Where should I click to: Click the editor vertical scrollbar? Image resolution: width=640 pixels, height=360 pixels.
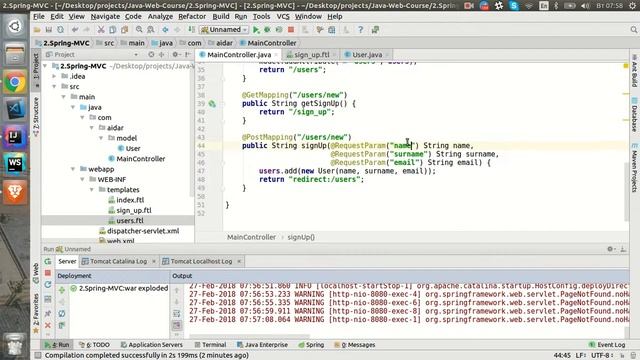pos(627,191)
